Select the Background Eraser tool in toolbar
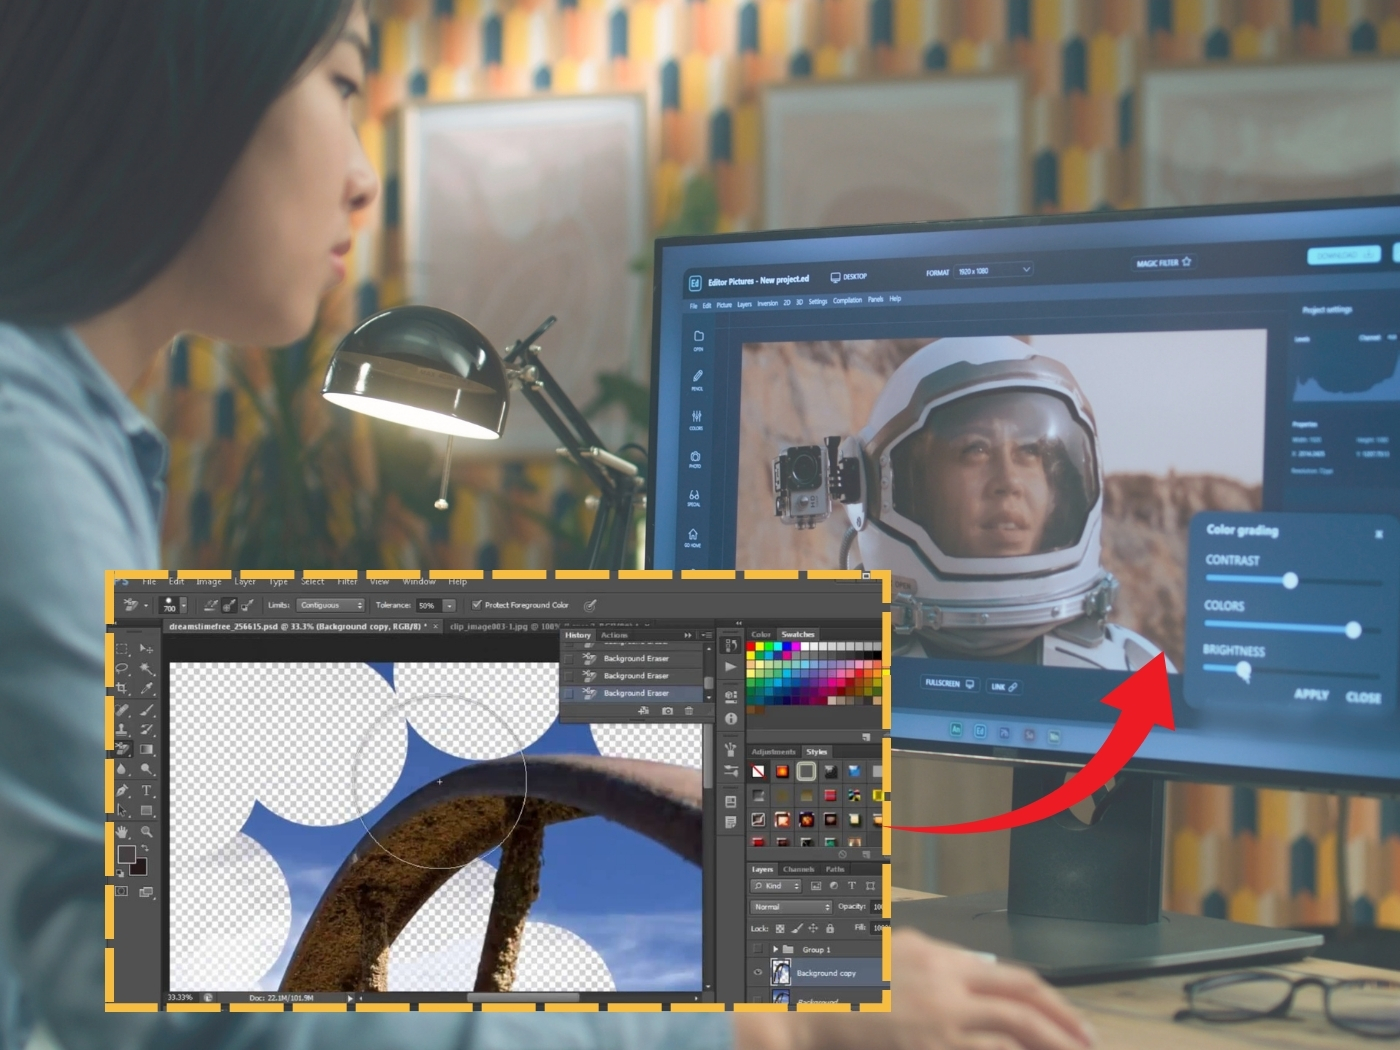This screenshot has width=1400, height=1050. [x=123, y=749]
